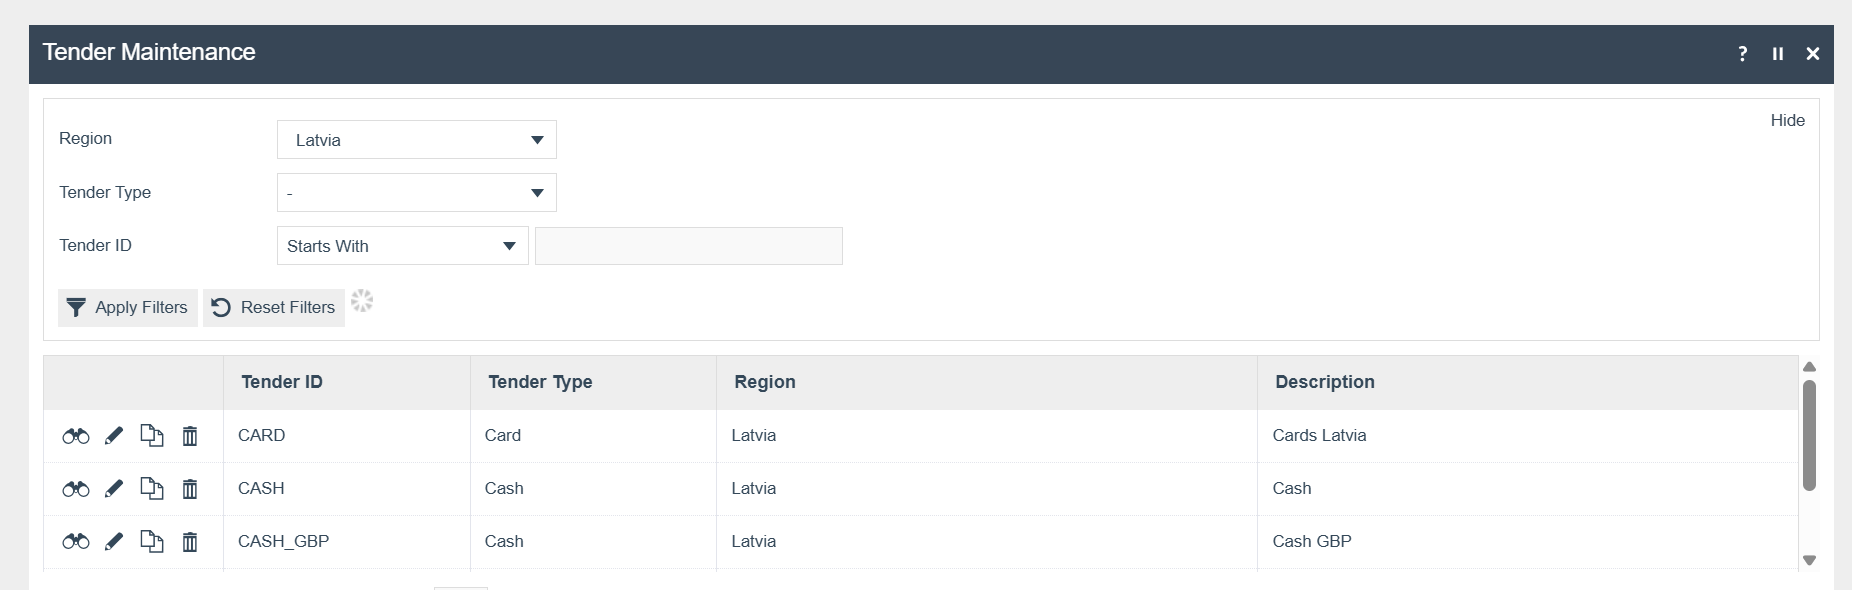View the CASH_GBP tender with binoculars icon
The image size is (1852, 590).
76,542
